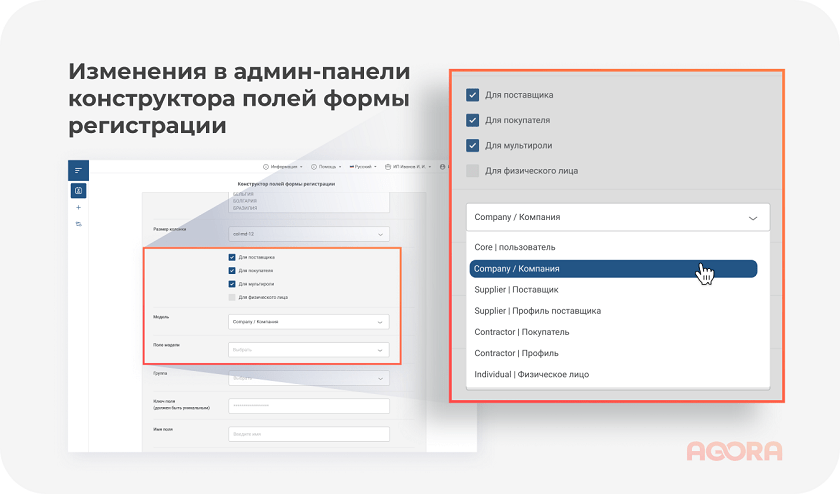
Task: Select БОЛГАРИЯ in the country list
Action: 245,201
